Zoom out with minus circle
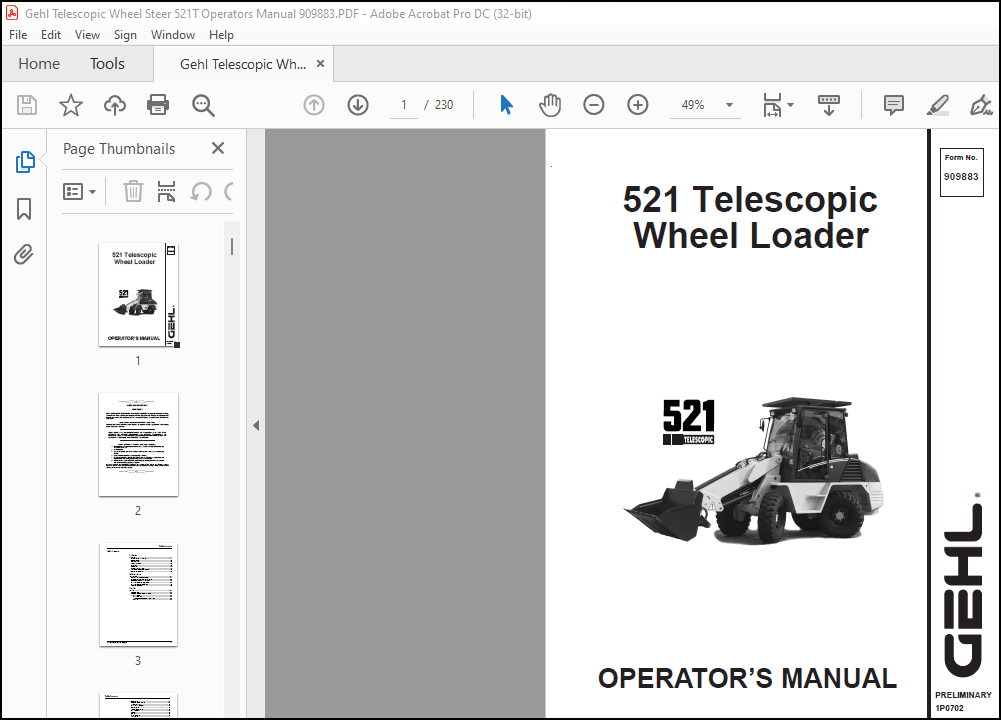This screenshot has width=1001, height=720. point(594,105)
